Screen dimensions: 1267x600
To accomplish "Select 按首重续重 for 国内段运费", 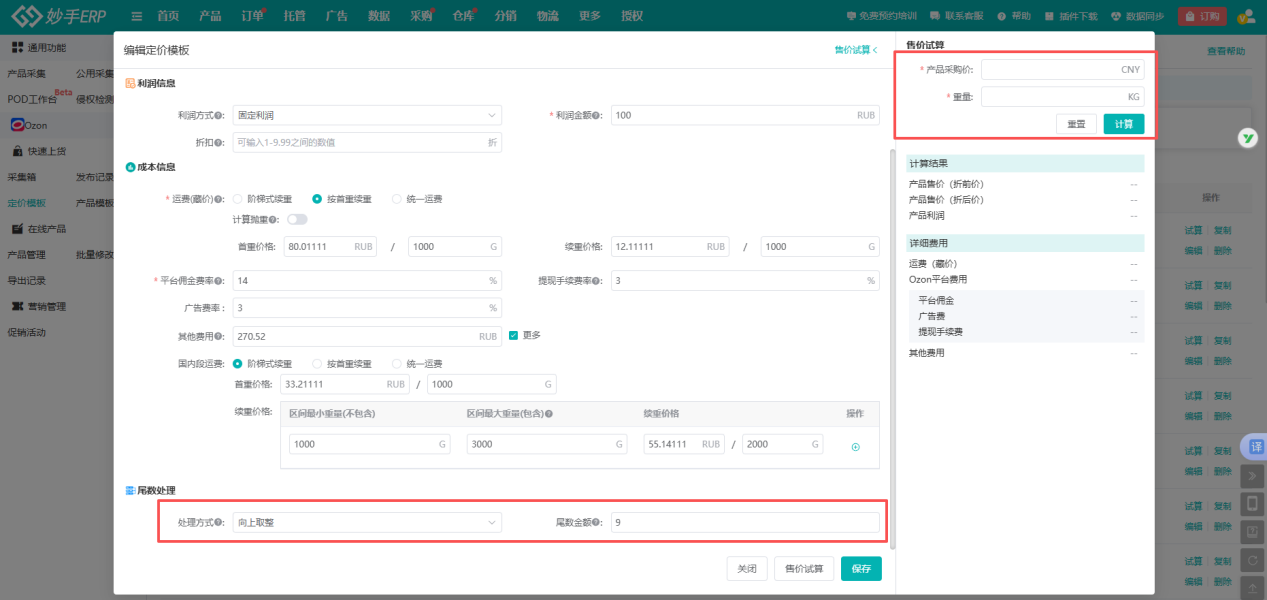I will pos(318,364).
